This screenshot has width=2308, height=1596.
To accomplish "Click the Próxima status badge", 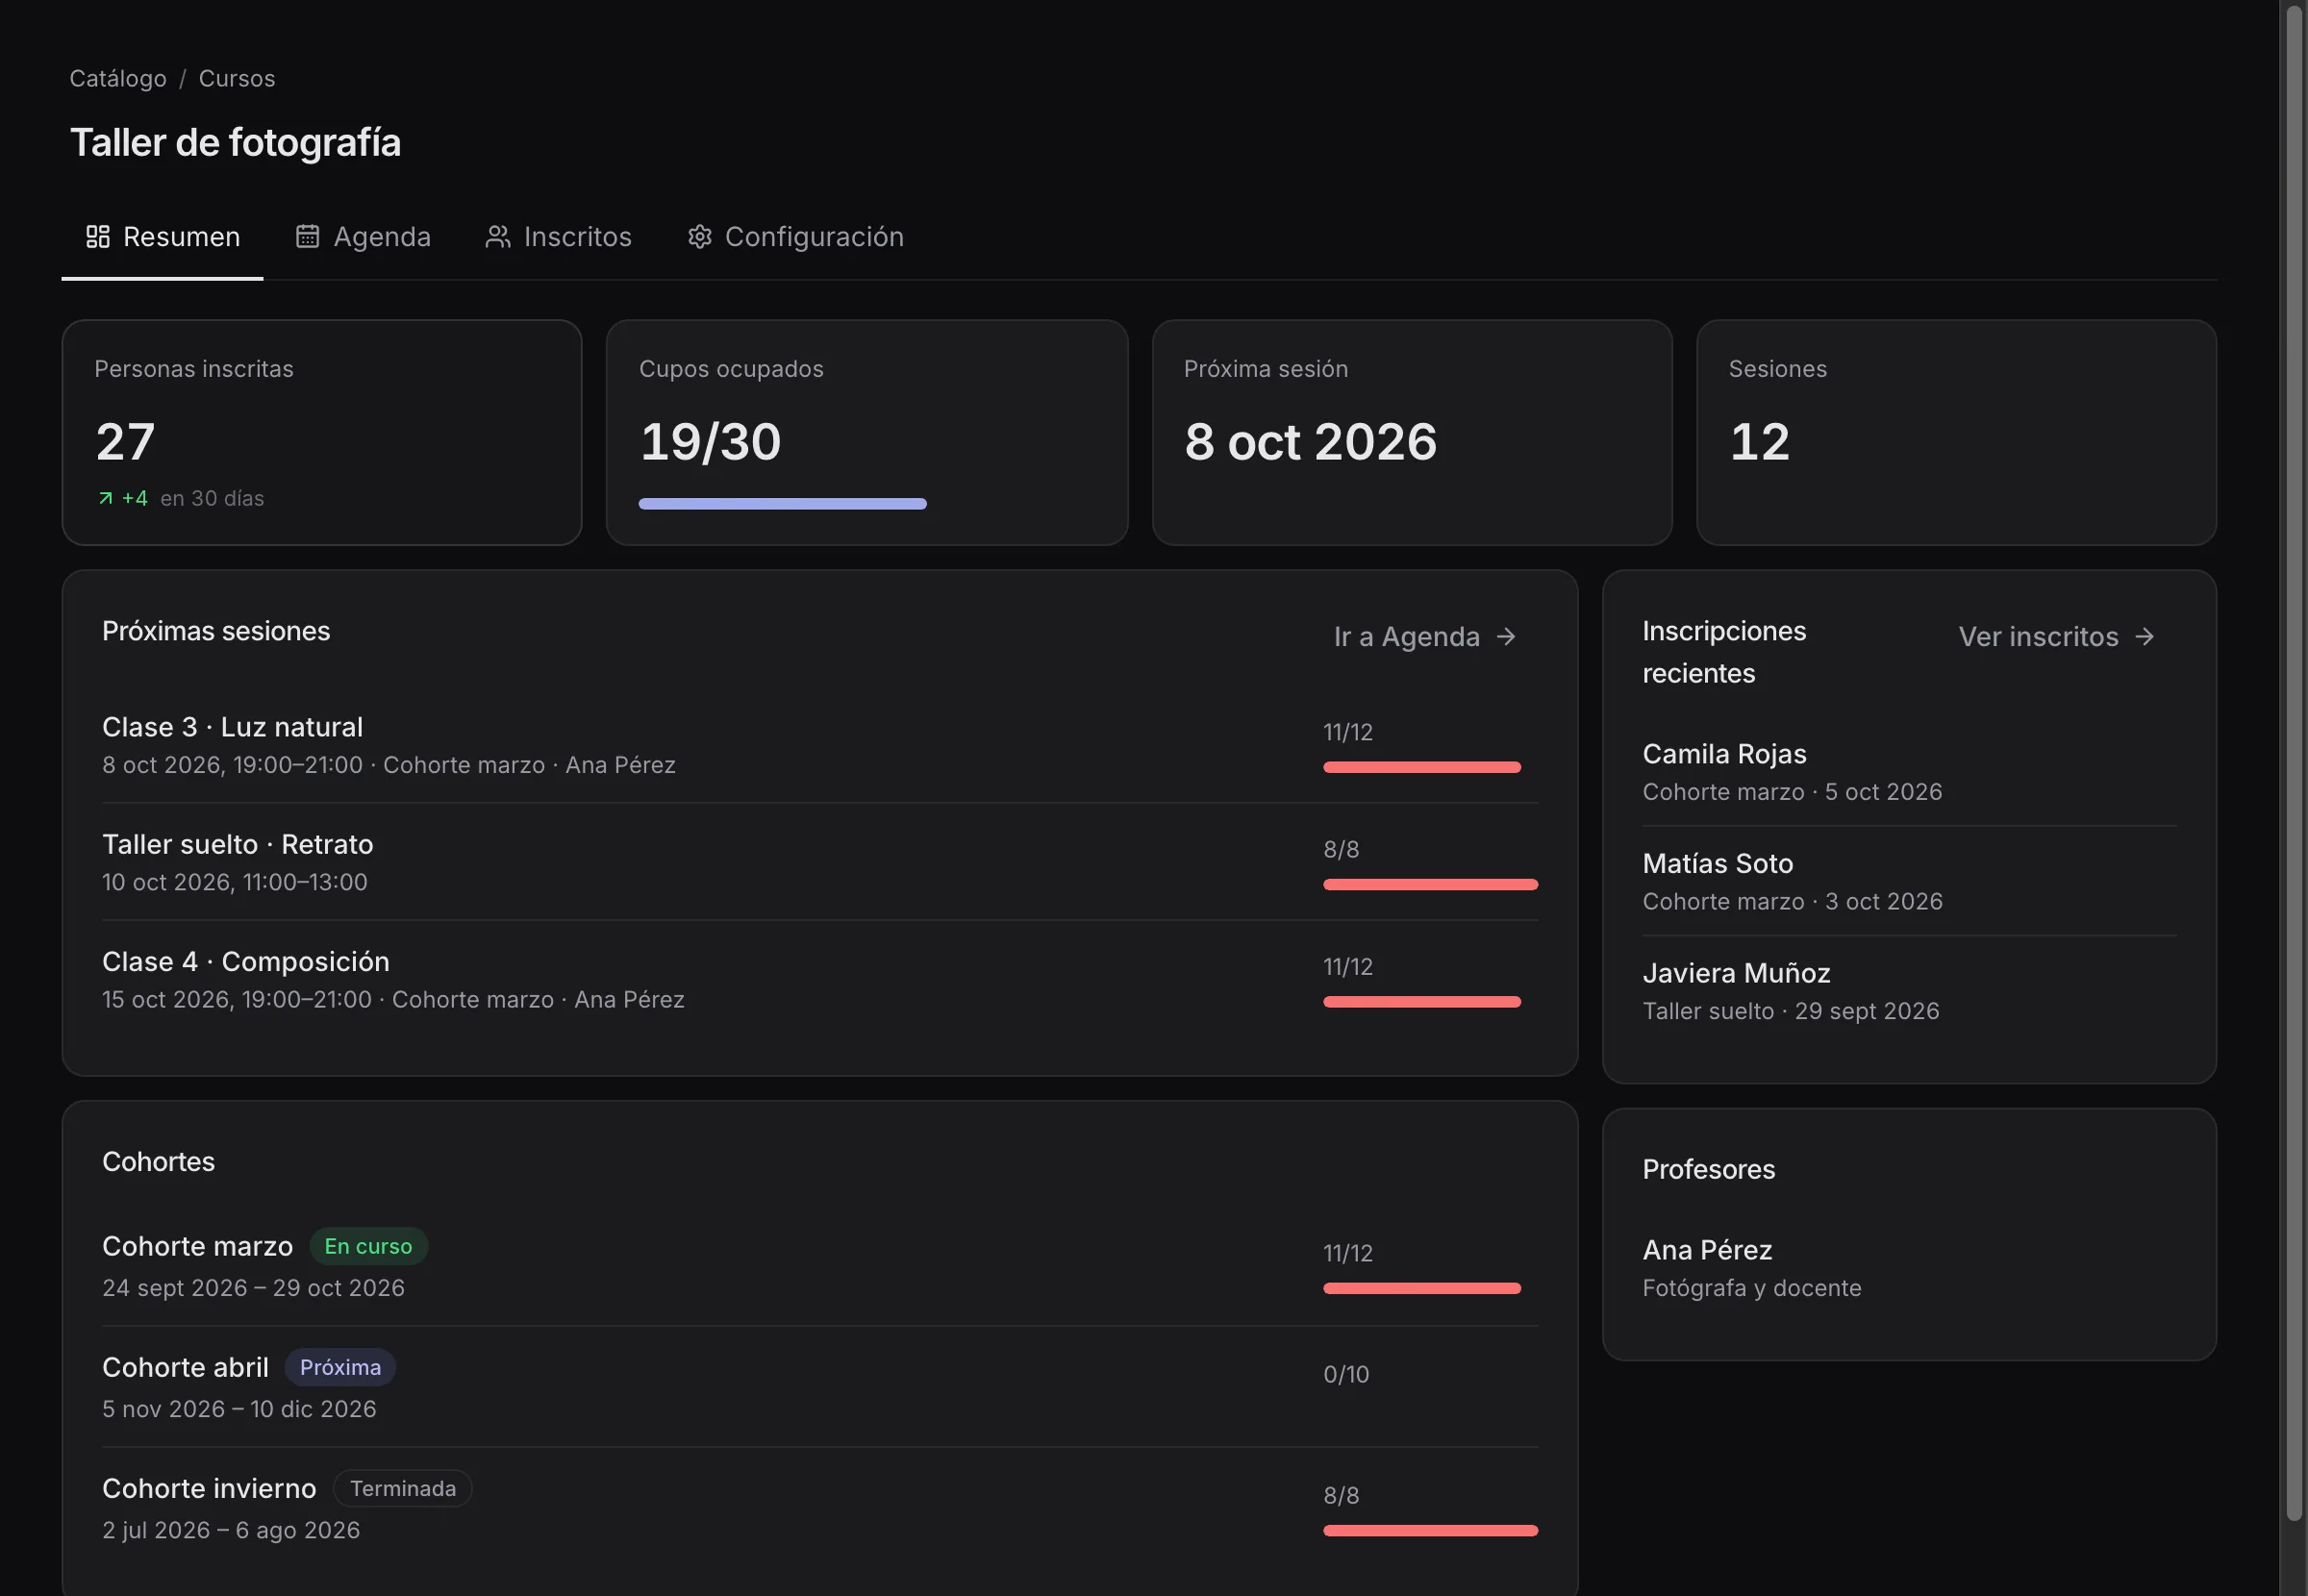I will click(341, 1368).
